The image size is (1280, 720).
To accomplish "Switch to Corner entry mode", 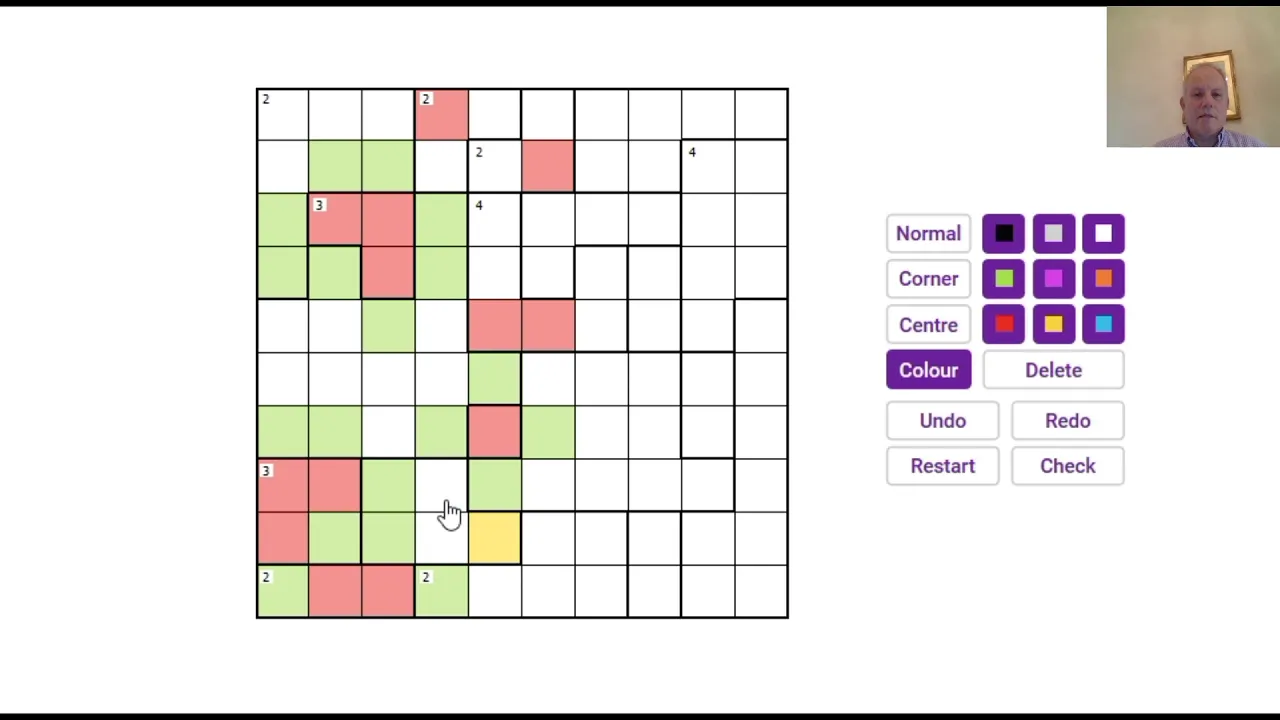I will [928, 279].
